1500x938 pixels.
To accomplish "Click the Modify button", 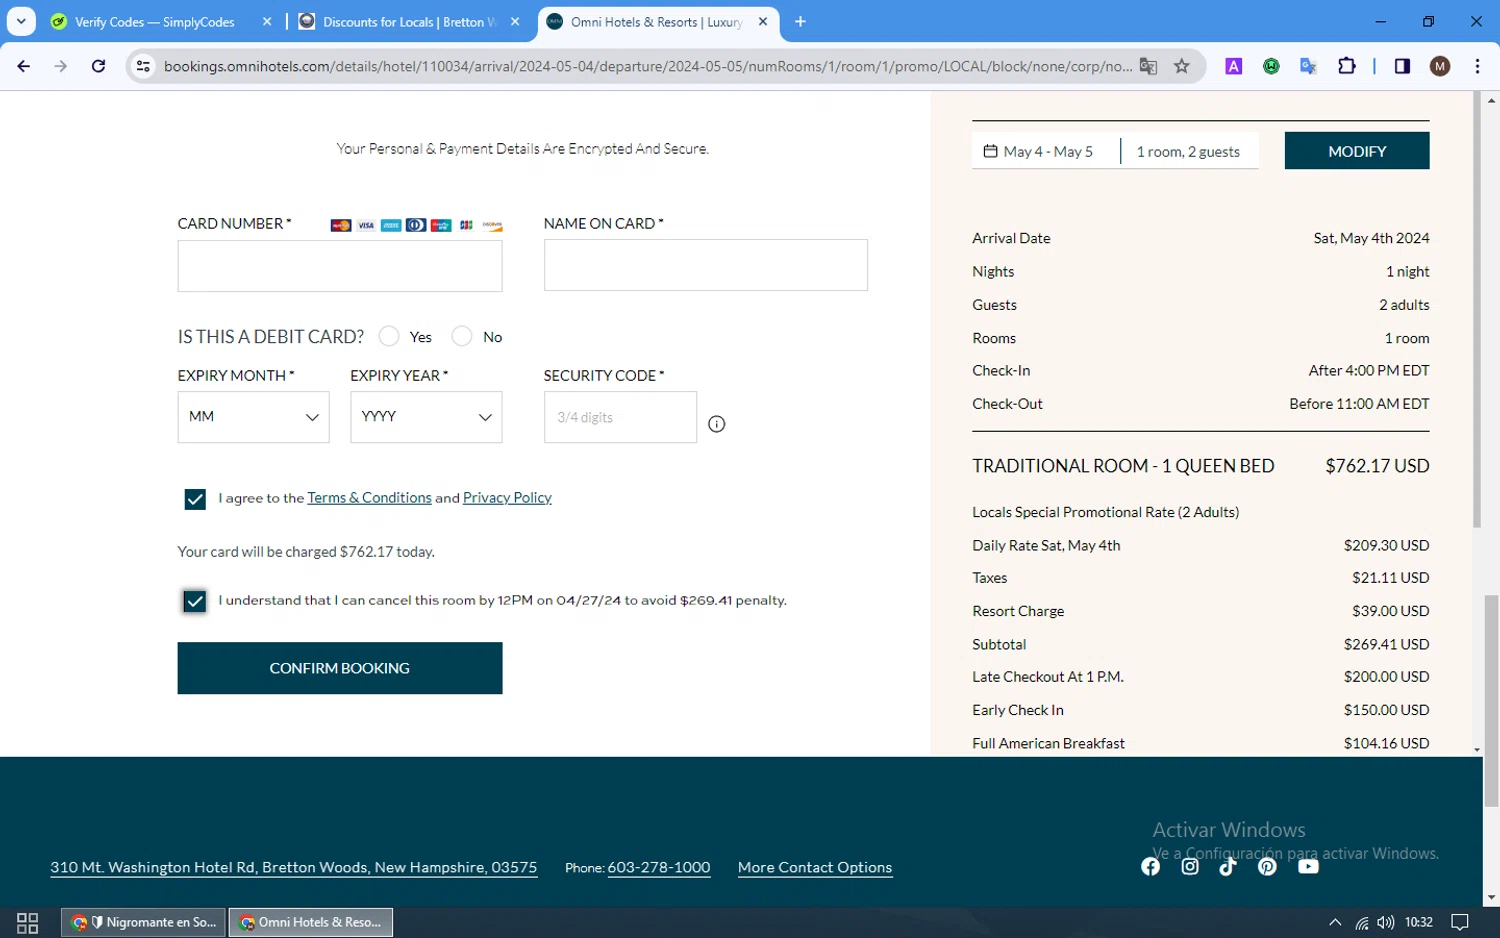I will click(x=1357, y=151).
